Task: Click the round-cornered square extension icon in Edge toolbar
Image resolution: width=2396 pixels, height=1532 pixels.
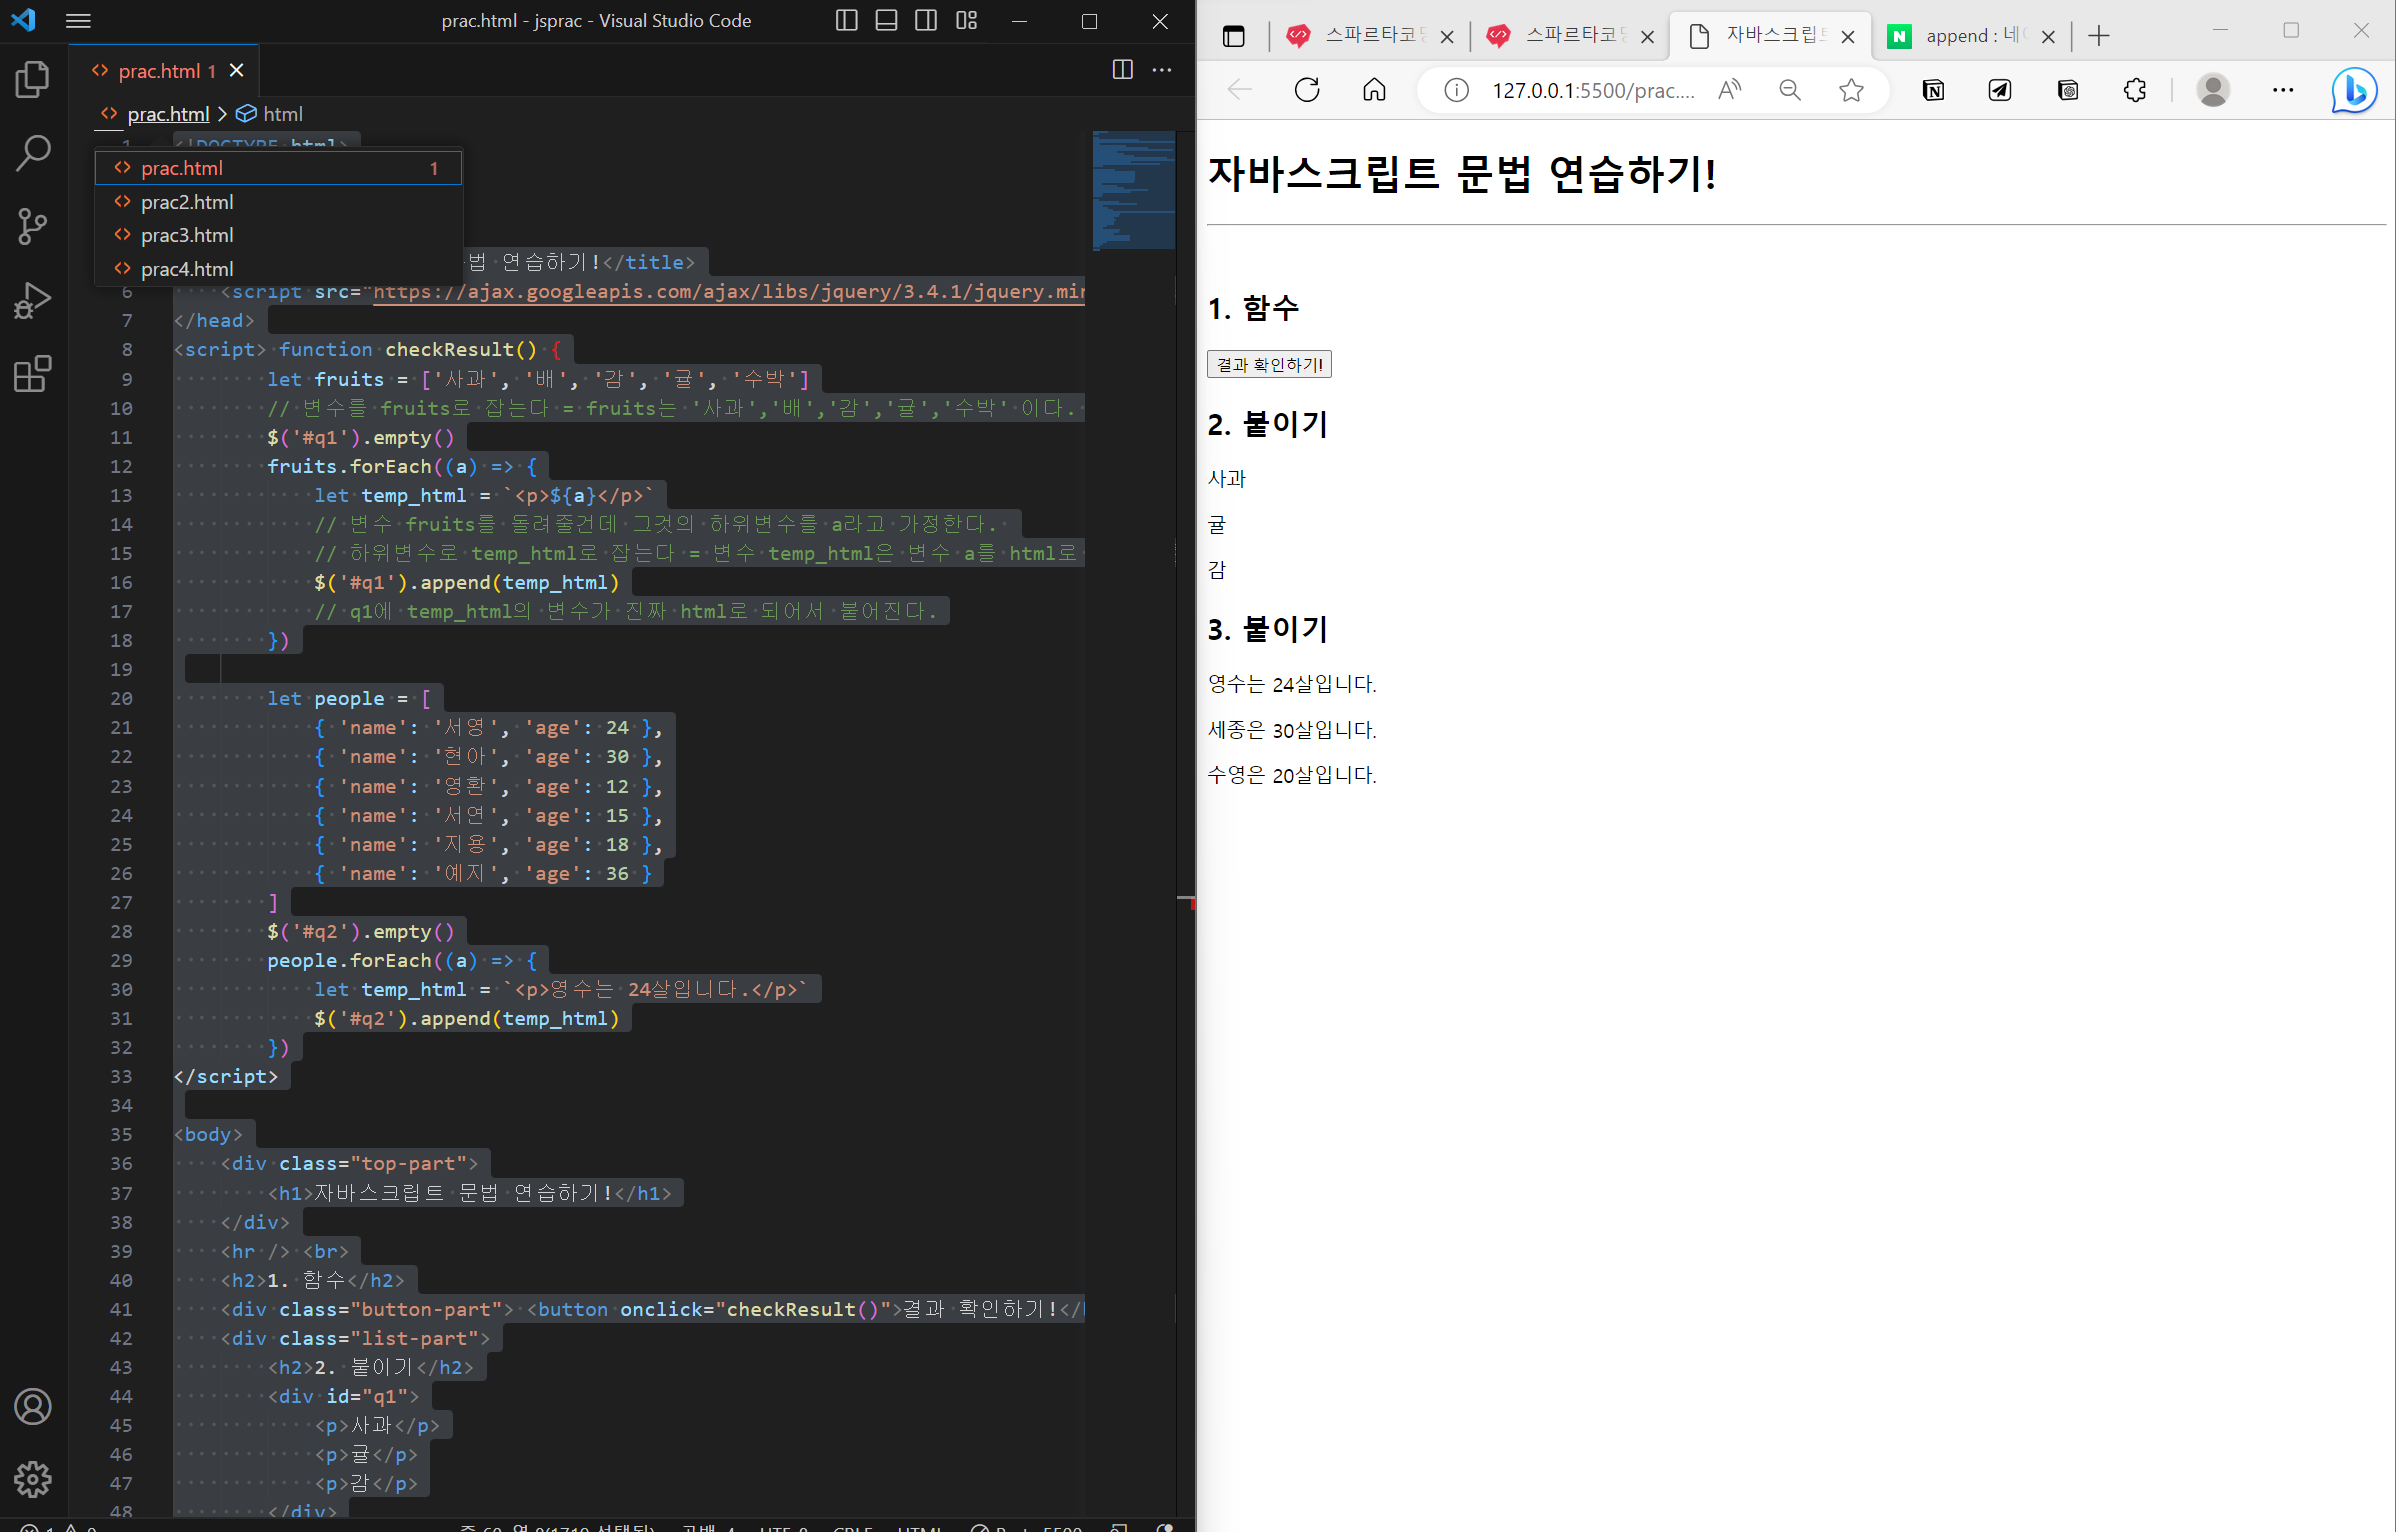Action: 2068,90
